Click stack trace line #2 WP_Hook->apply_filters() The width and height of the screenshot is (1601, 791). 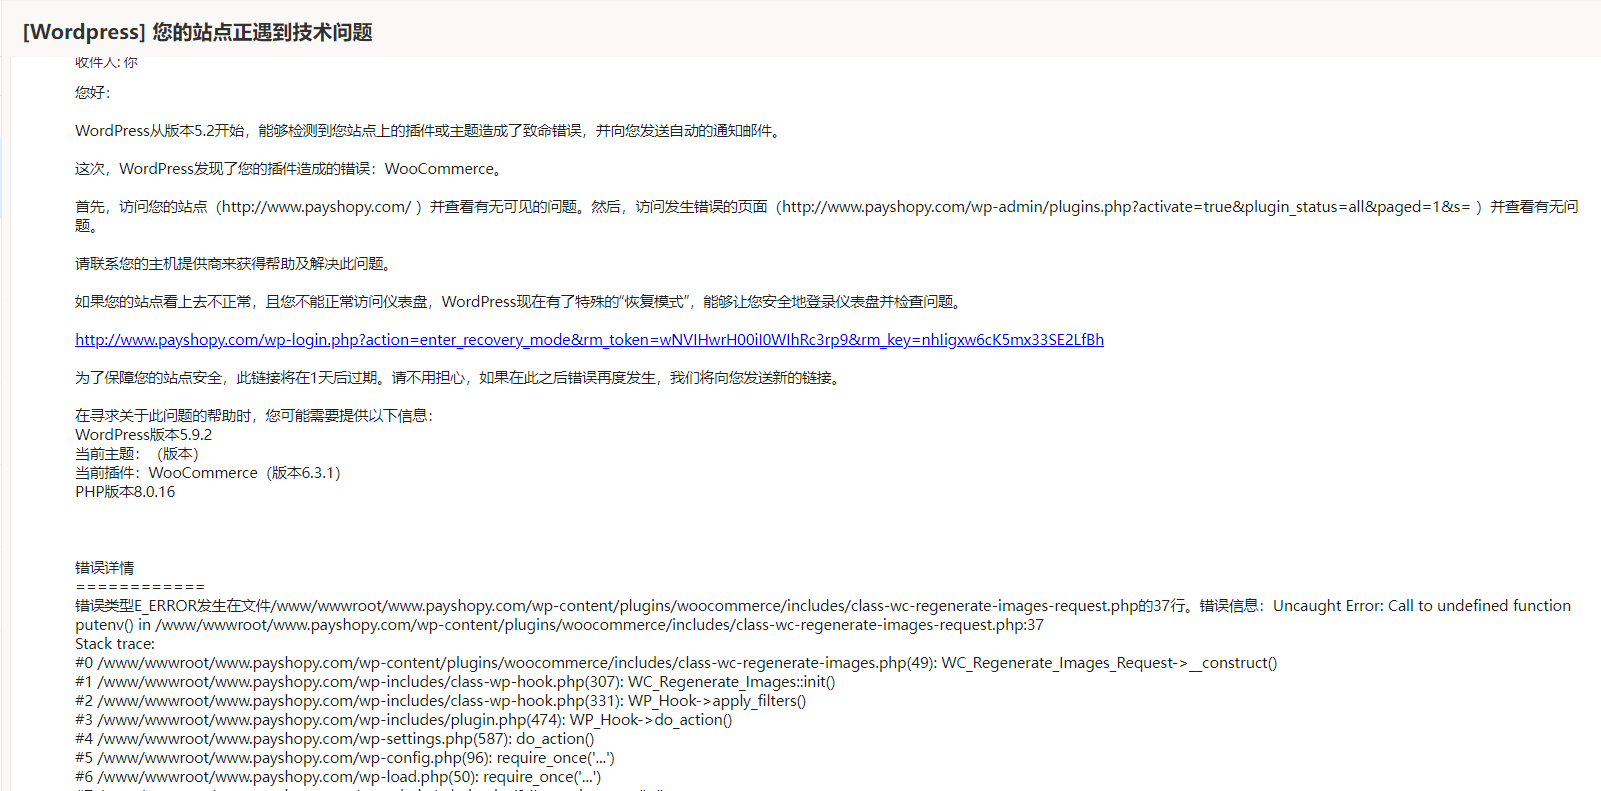pyautogui.click(x=440, y=701)
